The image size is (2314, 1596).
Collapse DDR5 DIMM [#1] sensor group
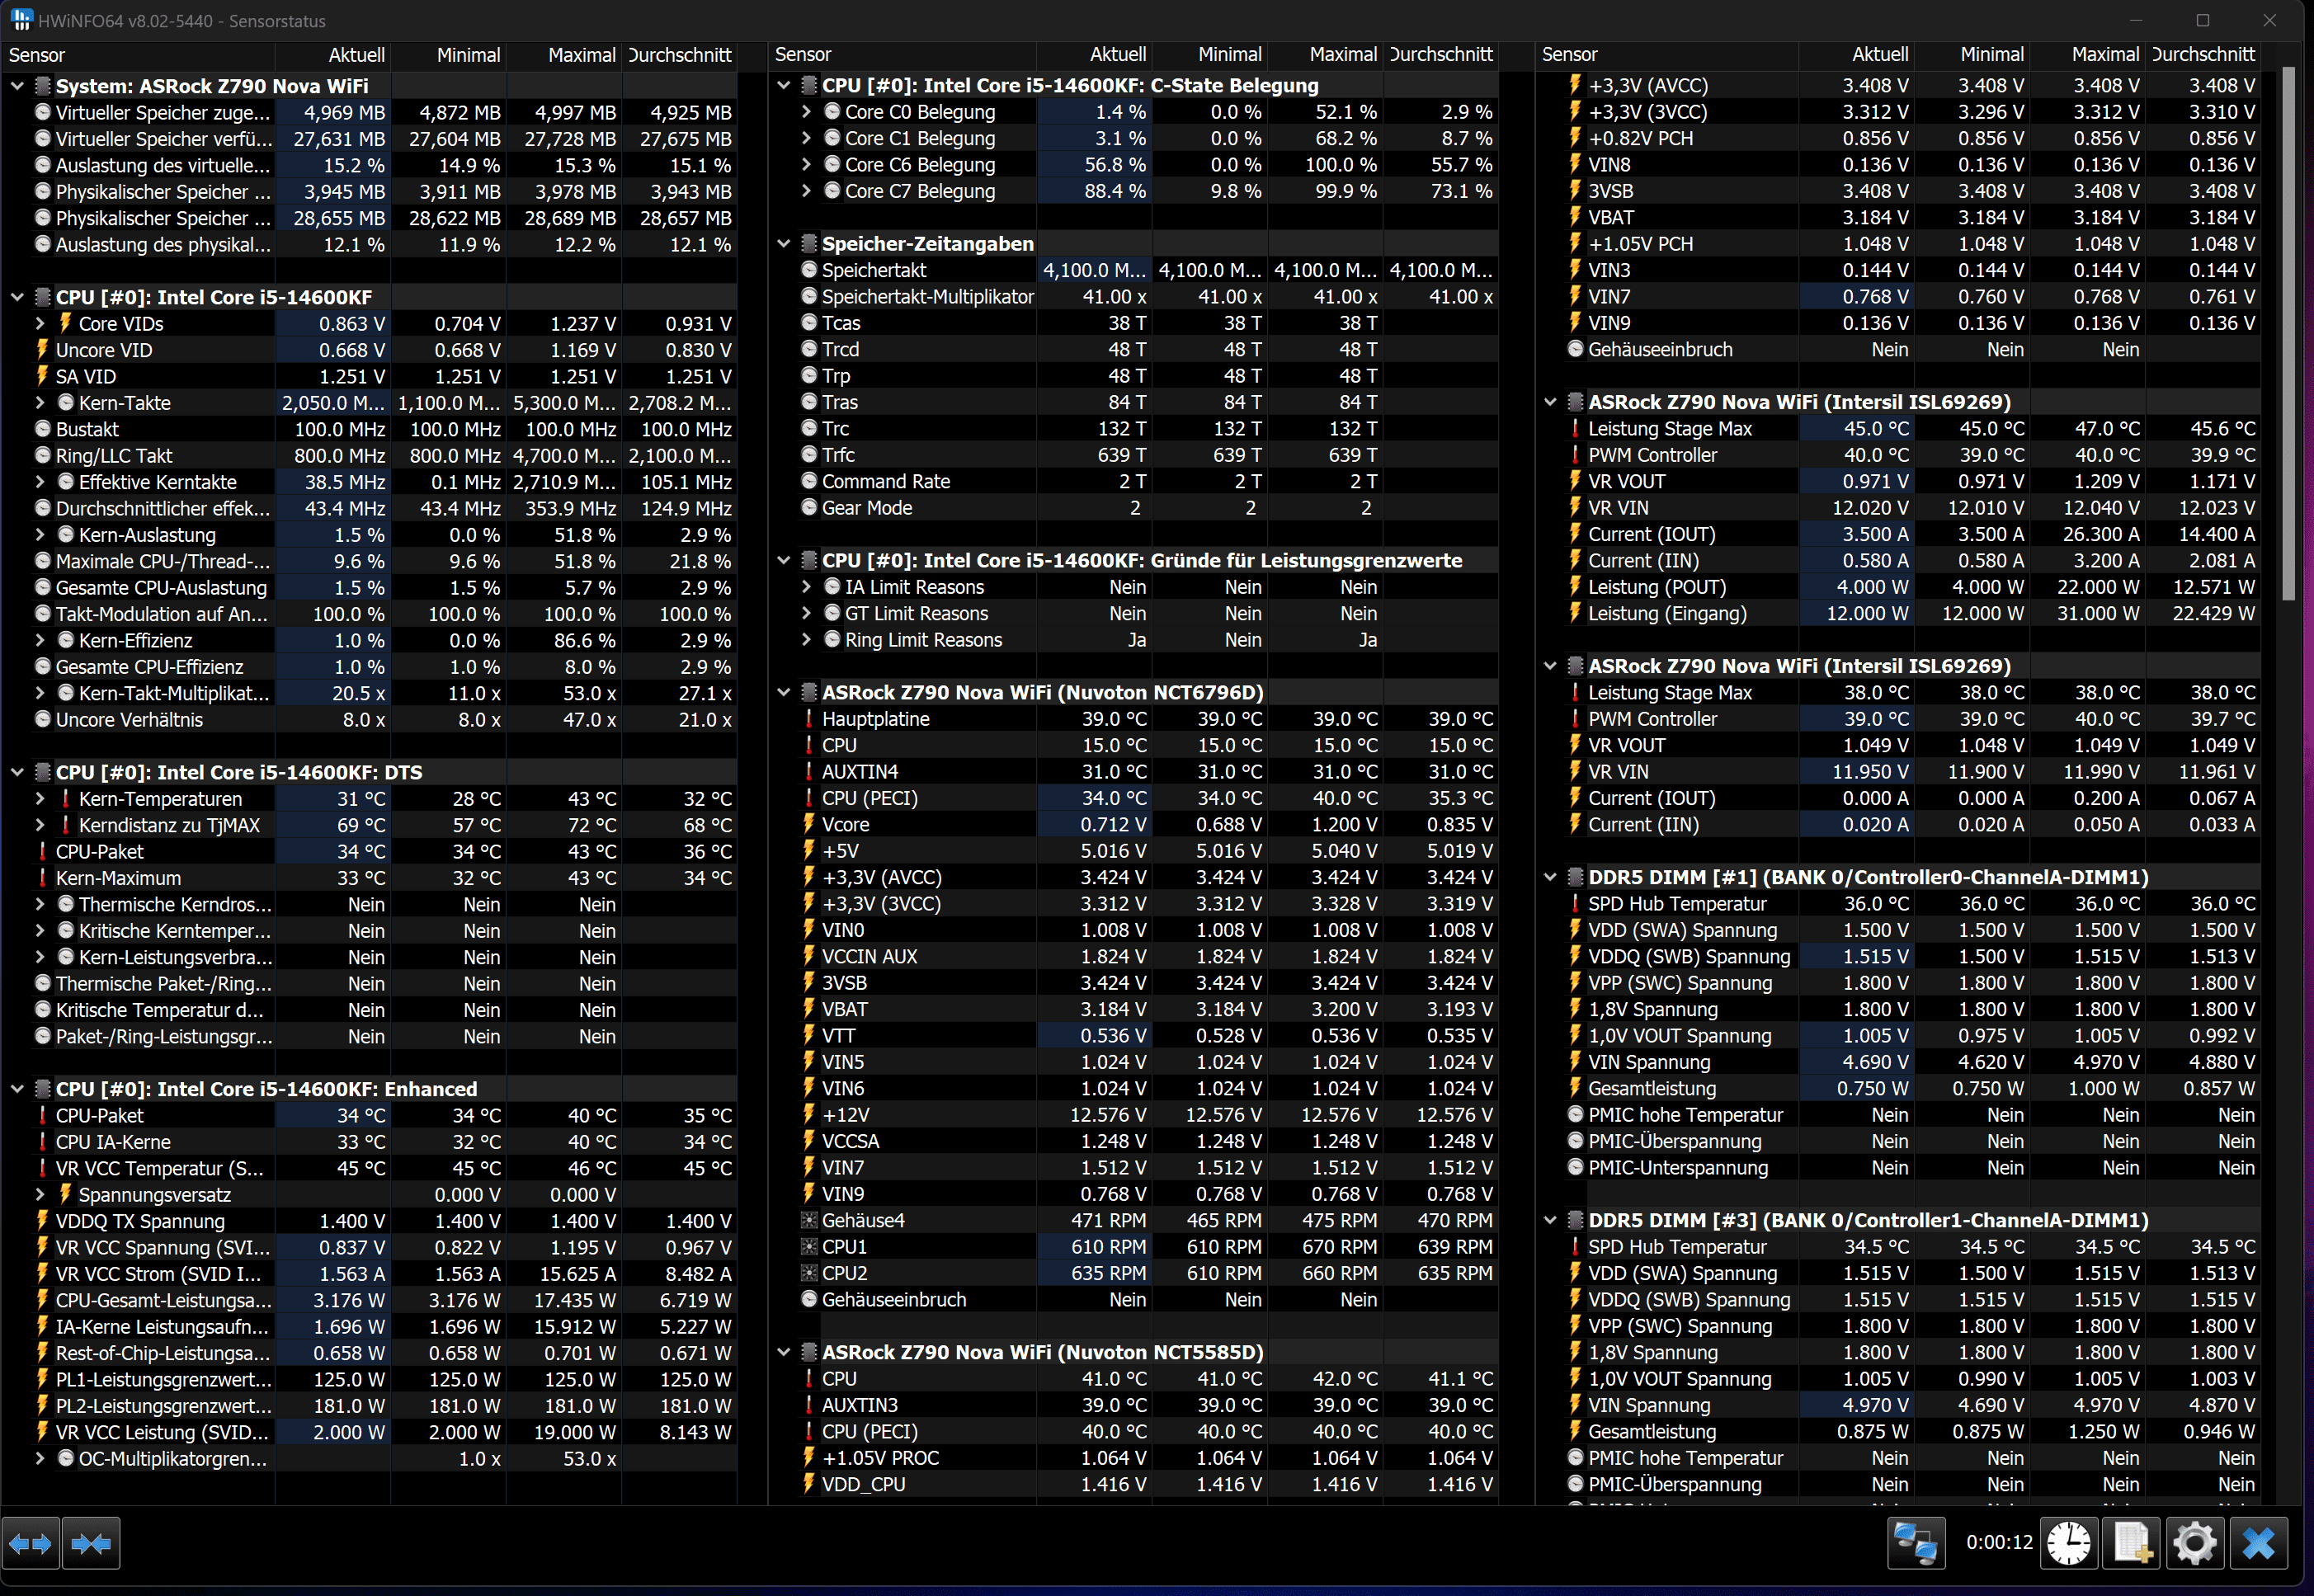coord(1550,877)
